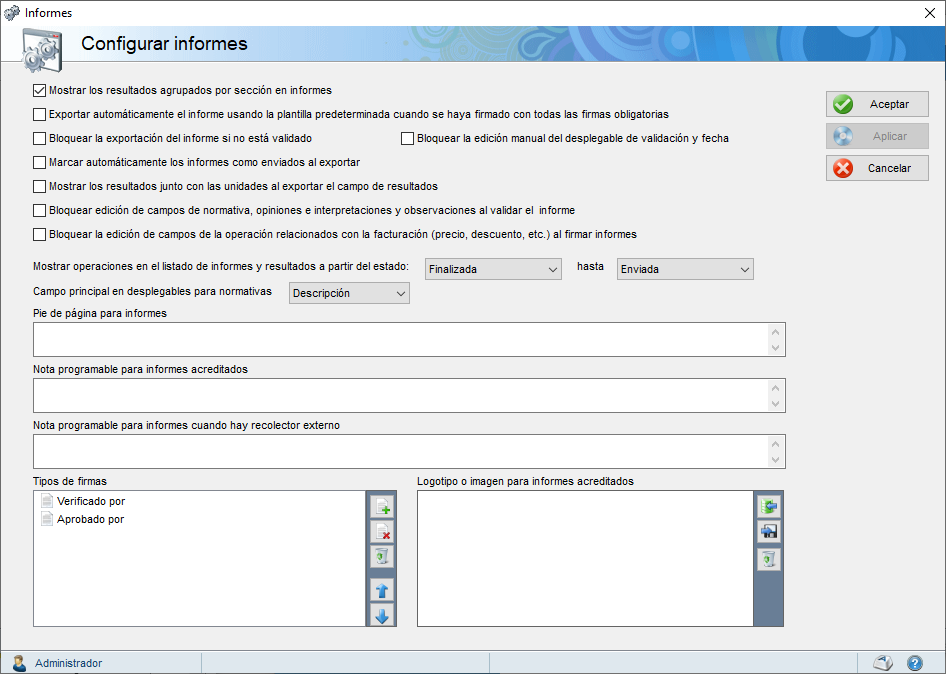Select Verificado por in signature list
Screen dimensions: 946x674
(90, 501)
